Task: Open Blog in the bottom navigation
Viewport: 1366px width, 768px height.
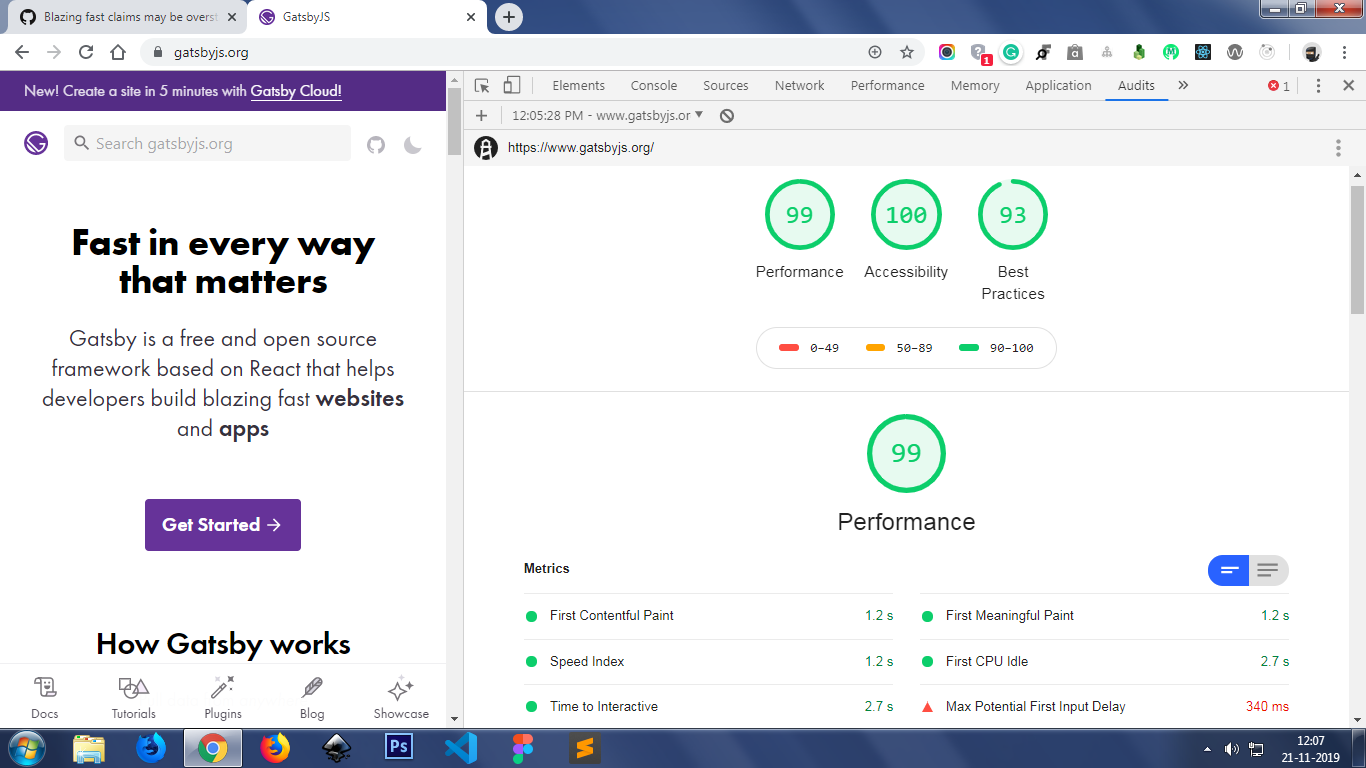Action: [x=312, y=698]
